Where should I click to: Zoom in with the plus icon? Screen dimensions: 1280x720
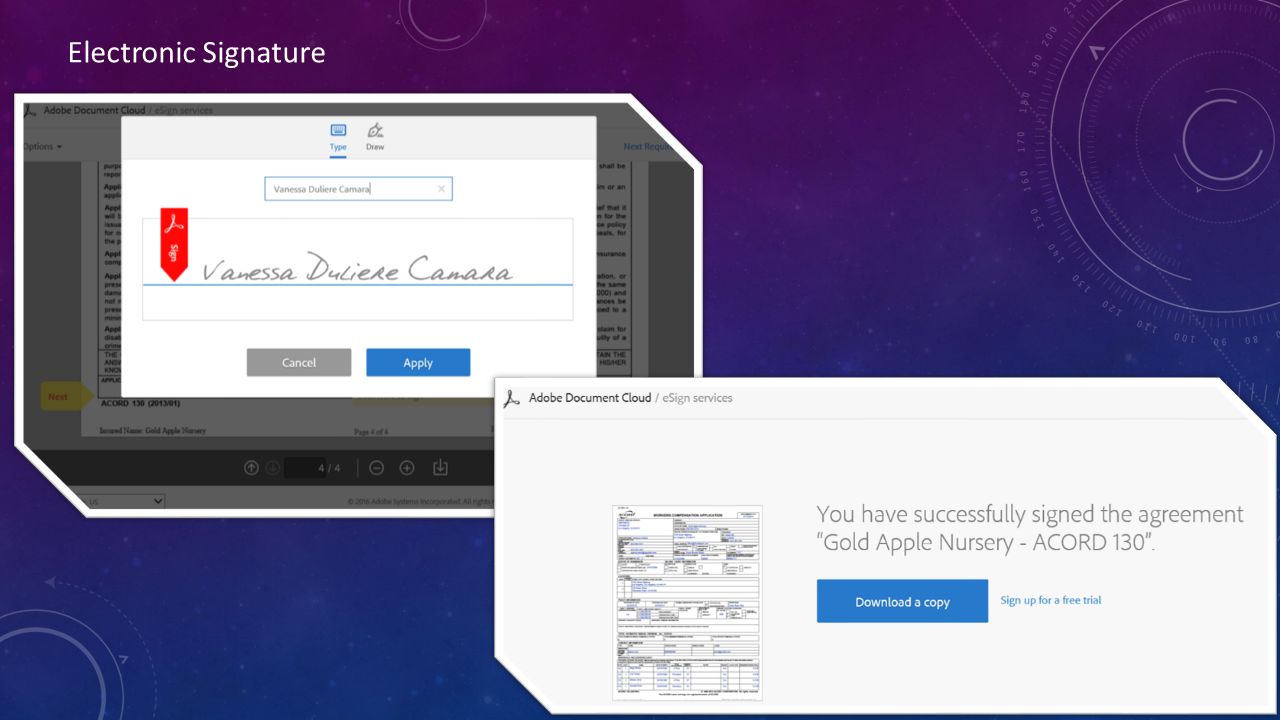tap(407, 467)
